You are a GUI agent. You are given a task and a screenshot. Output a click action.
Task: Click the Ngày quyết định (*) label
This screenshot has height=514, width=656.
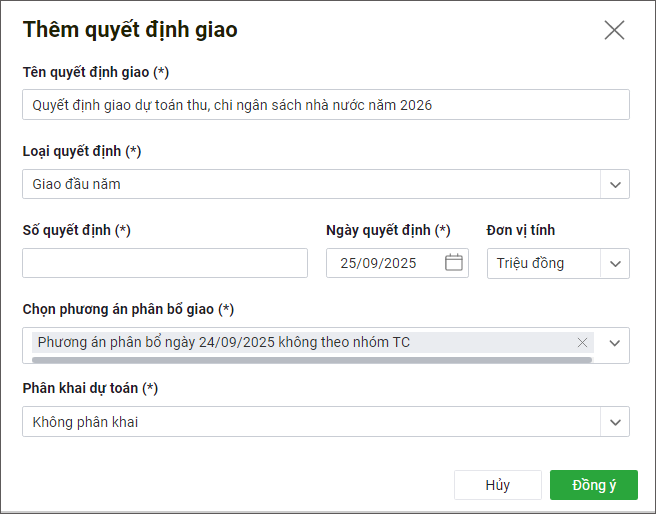pos(388,230)
